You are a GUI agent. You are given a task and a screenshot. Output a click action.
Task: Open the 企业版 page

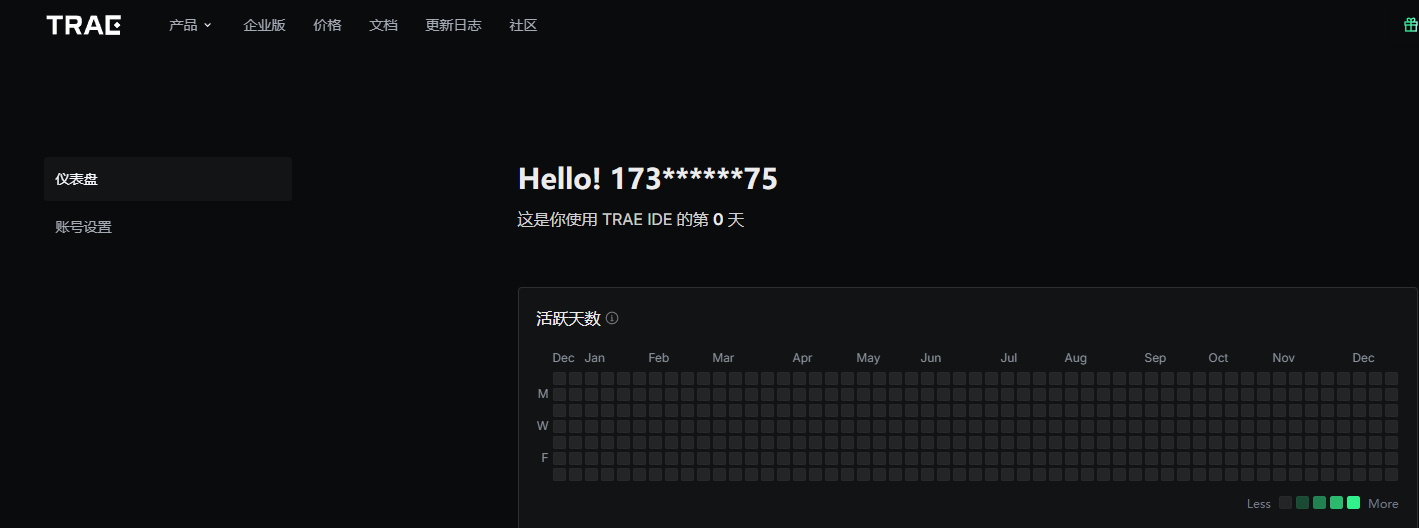[264, 25]
